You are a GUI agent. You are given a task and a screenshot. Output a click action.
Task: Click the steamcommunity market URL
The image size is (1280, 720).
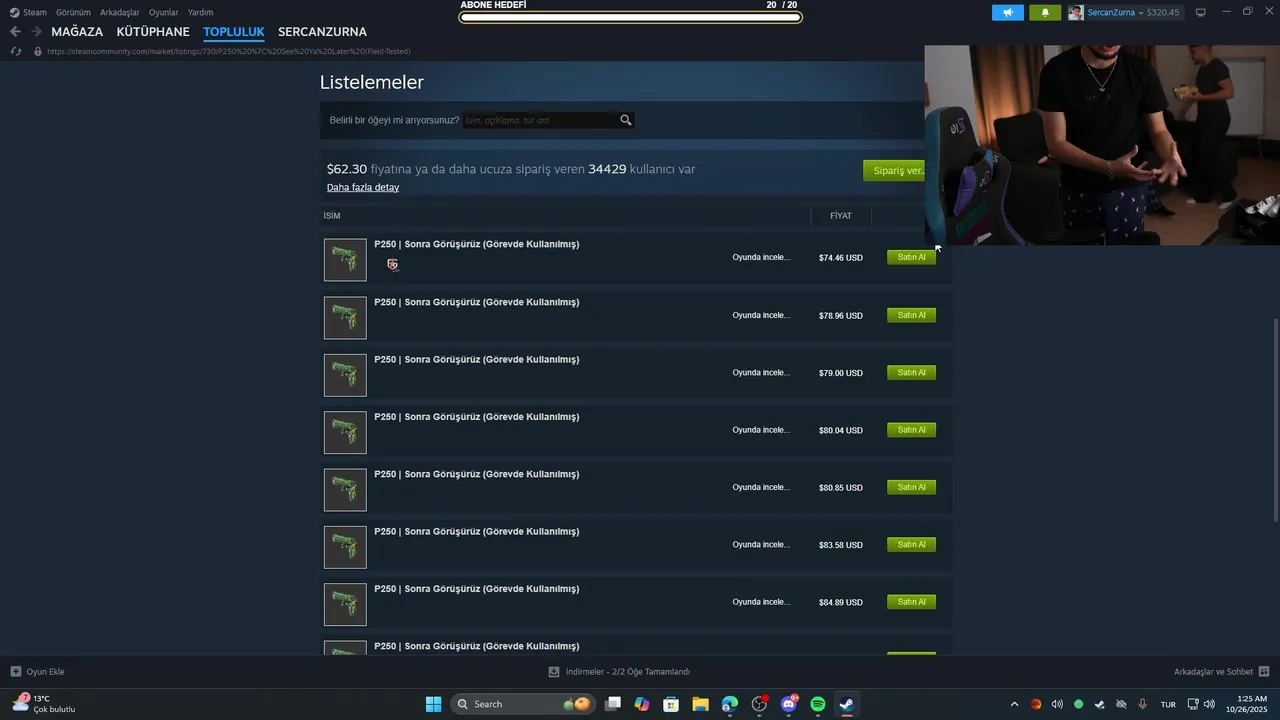(228, 51)
